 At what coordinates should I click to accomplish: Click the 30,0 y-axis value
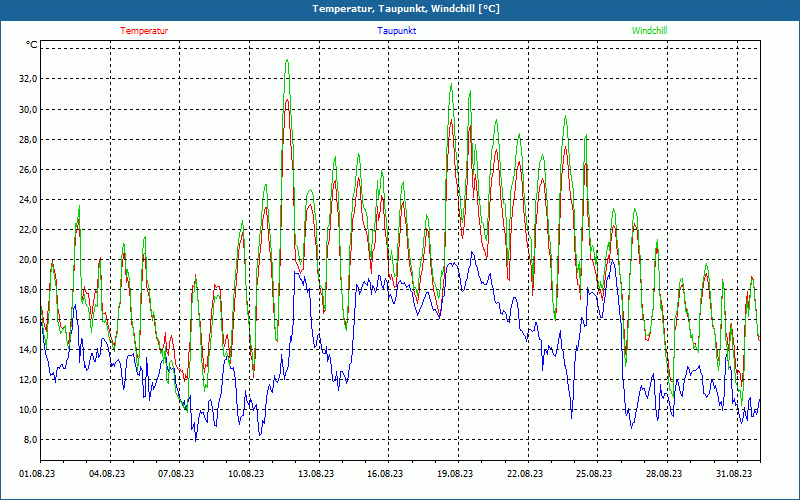coord(28,109)
